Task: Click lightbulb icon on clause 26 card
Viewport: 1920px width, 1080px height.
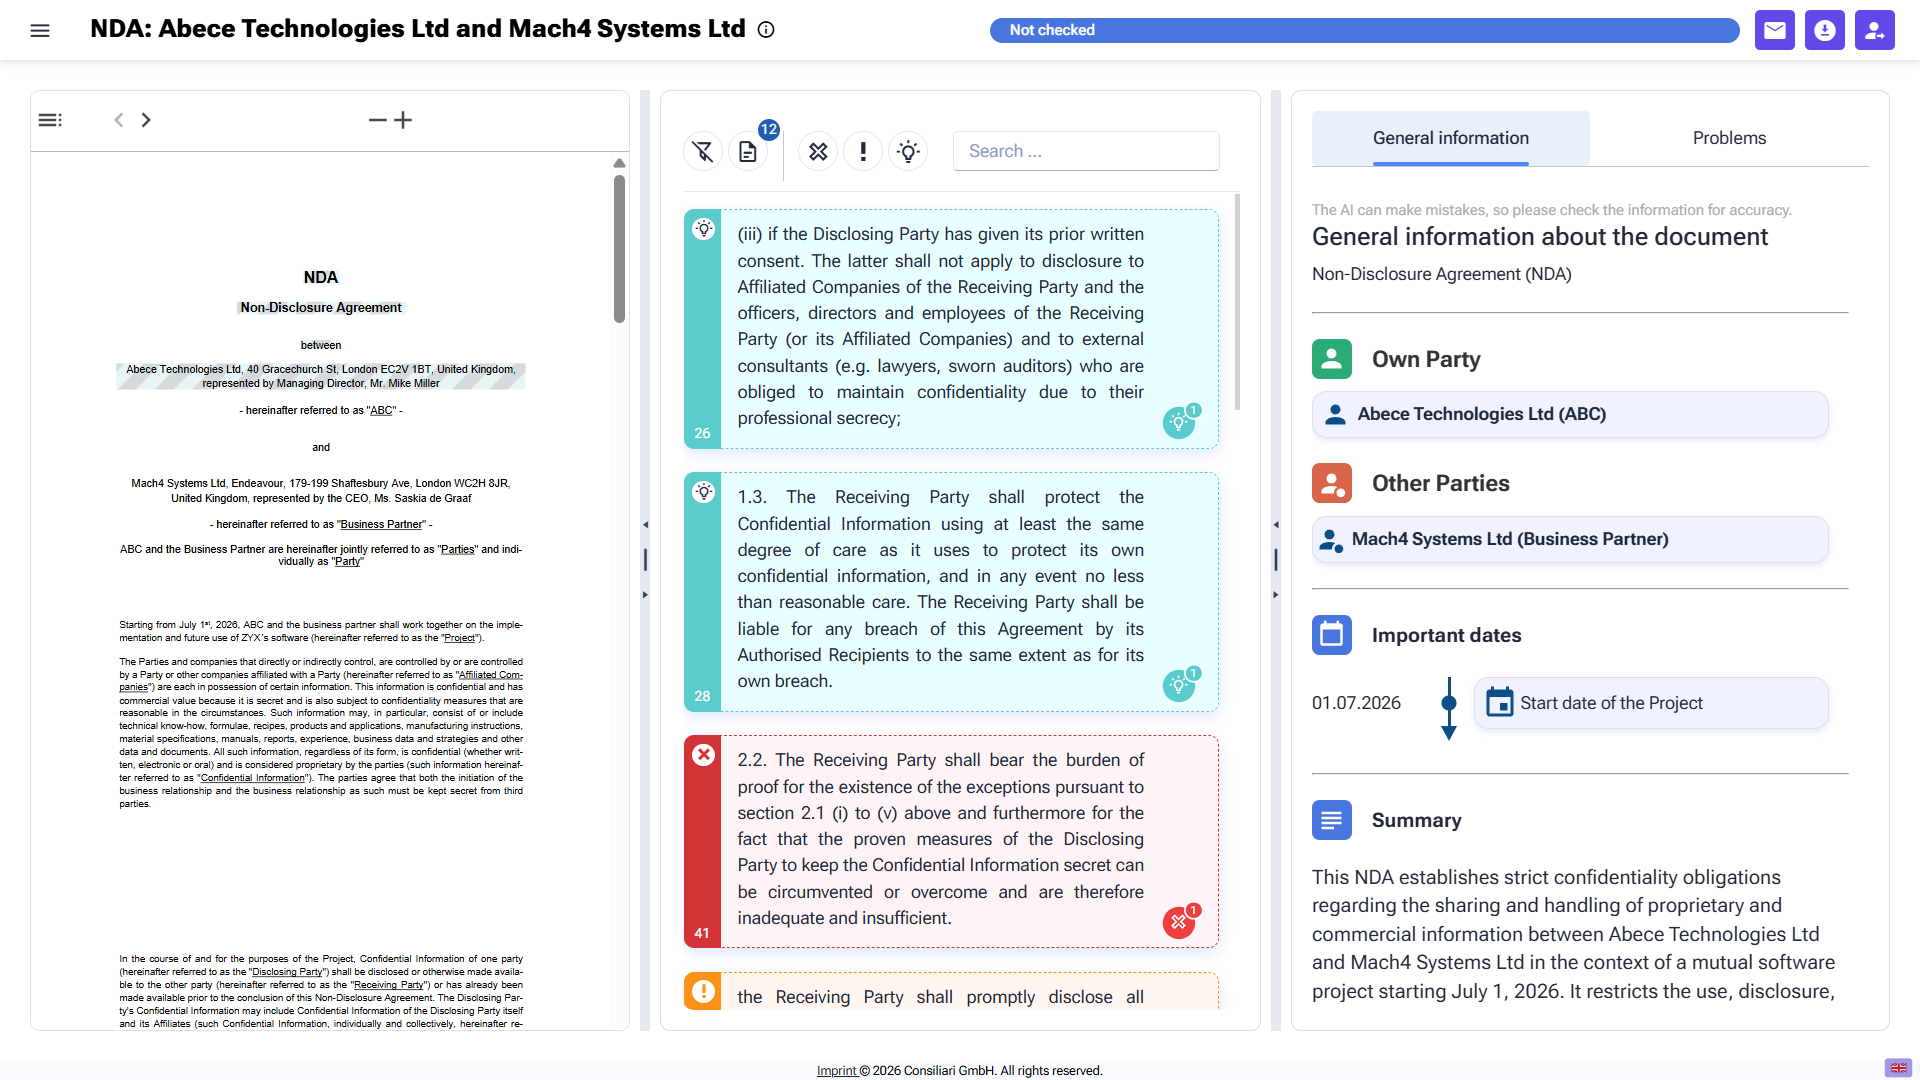Action: [x=704, y=229]
